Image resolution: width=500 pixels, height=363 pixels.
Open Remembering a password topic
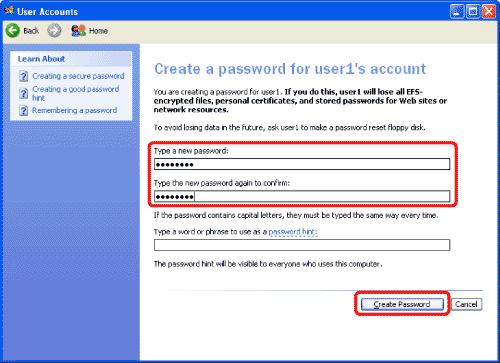[x=74, y=110]
